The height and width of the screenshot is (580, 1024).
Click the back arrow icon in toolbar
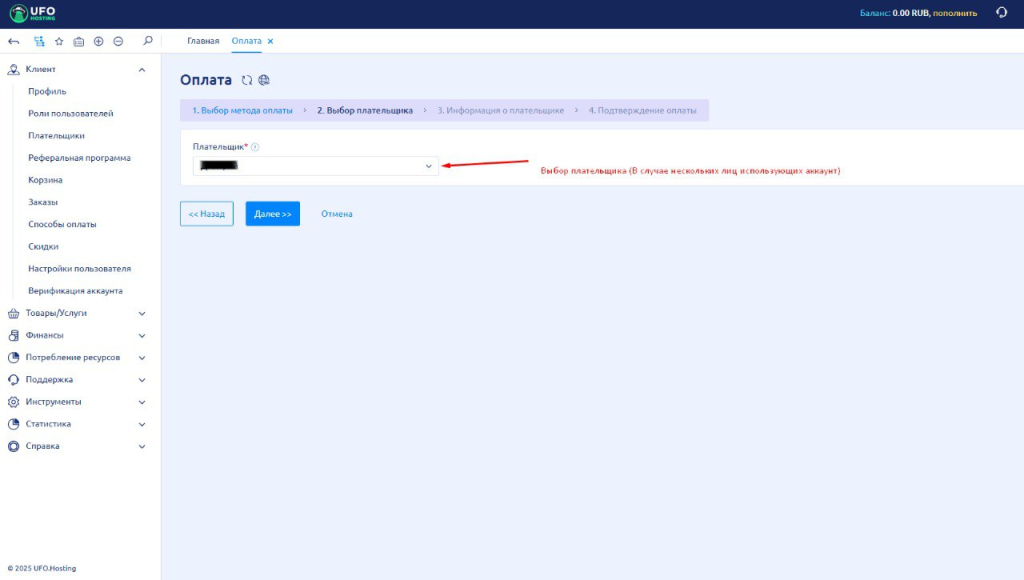click(x=14, y=41)
